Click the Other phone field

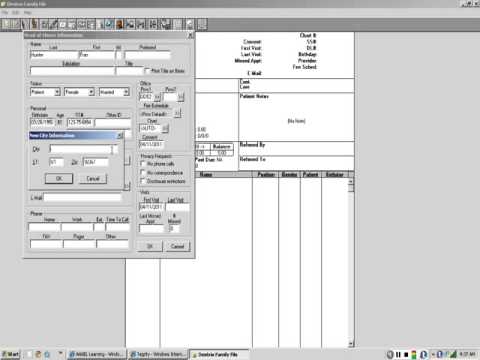[112, 244]
